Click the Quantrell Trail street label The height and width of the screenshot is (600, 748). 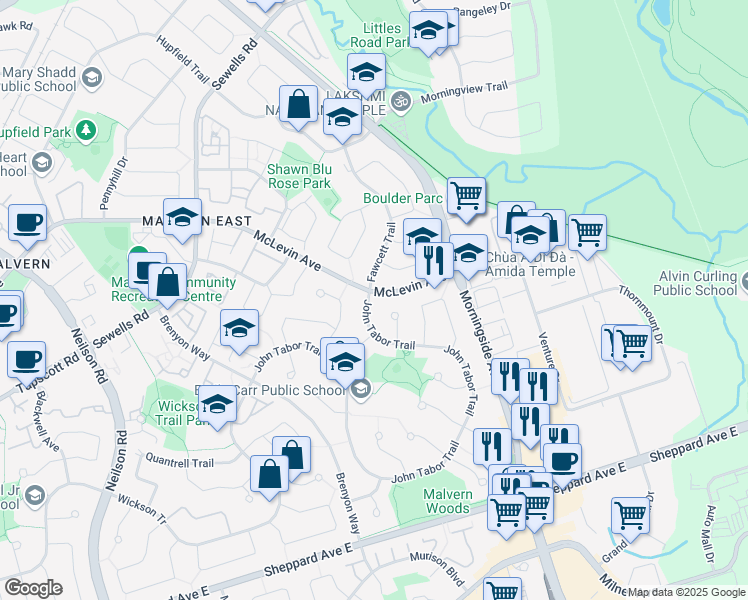179,461
